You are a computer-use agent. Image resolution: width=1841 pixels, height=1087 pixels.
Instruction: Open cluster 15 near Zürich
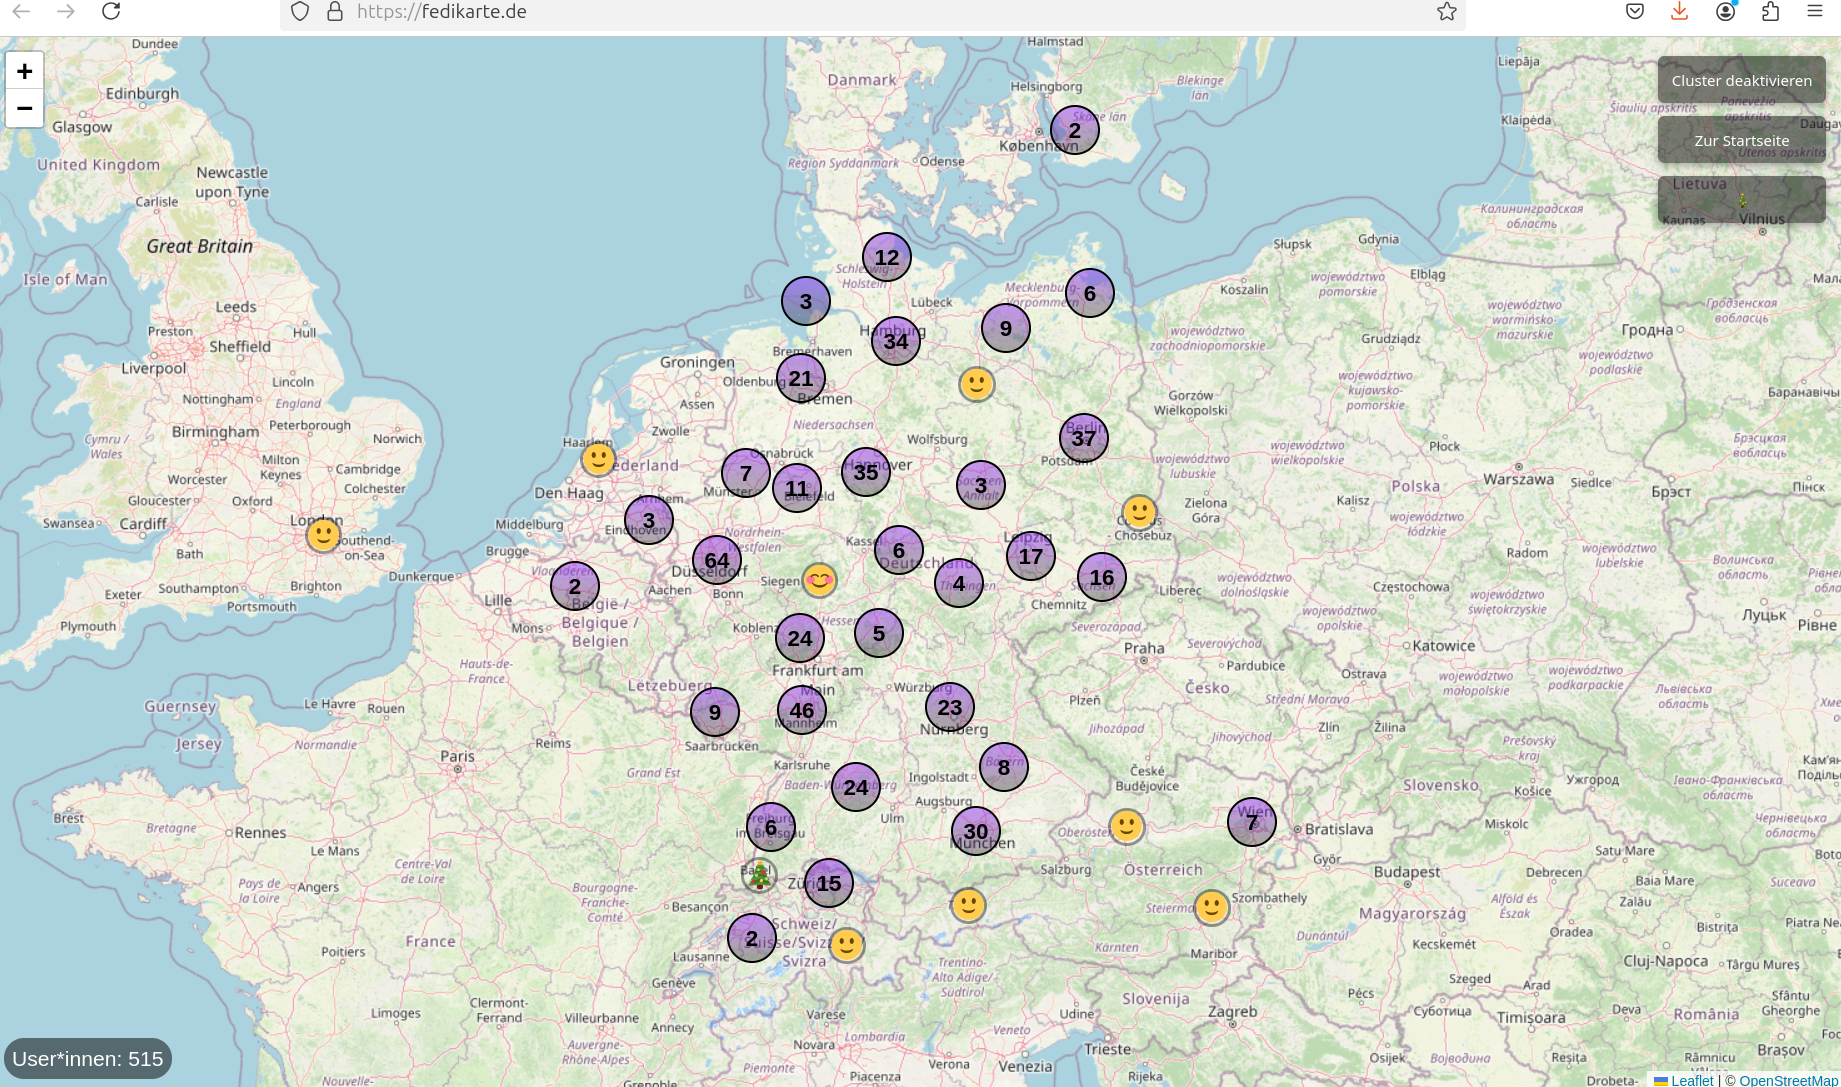pyautogui.click(x=829, y=883)
